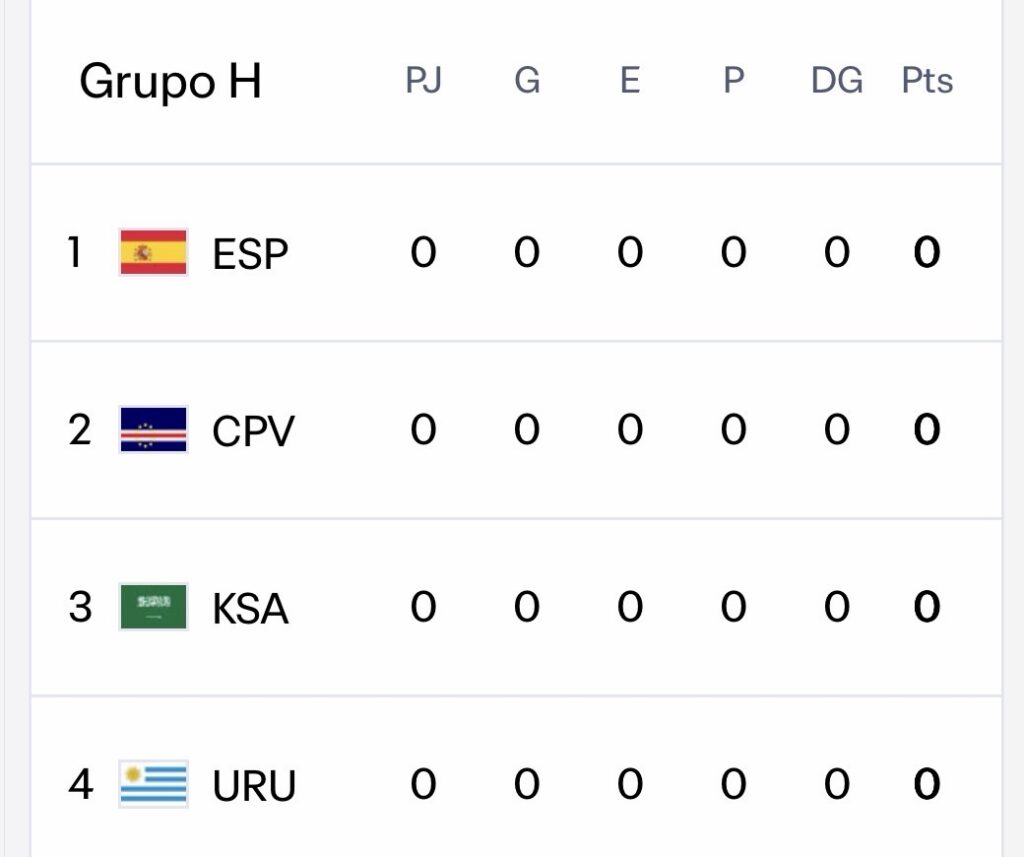Click the position number 2 for CPV
Image resolution: width=1024 pixels, height=857 pixels.
tap(80, 430)
